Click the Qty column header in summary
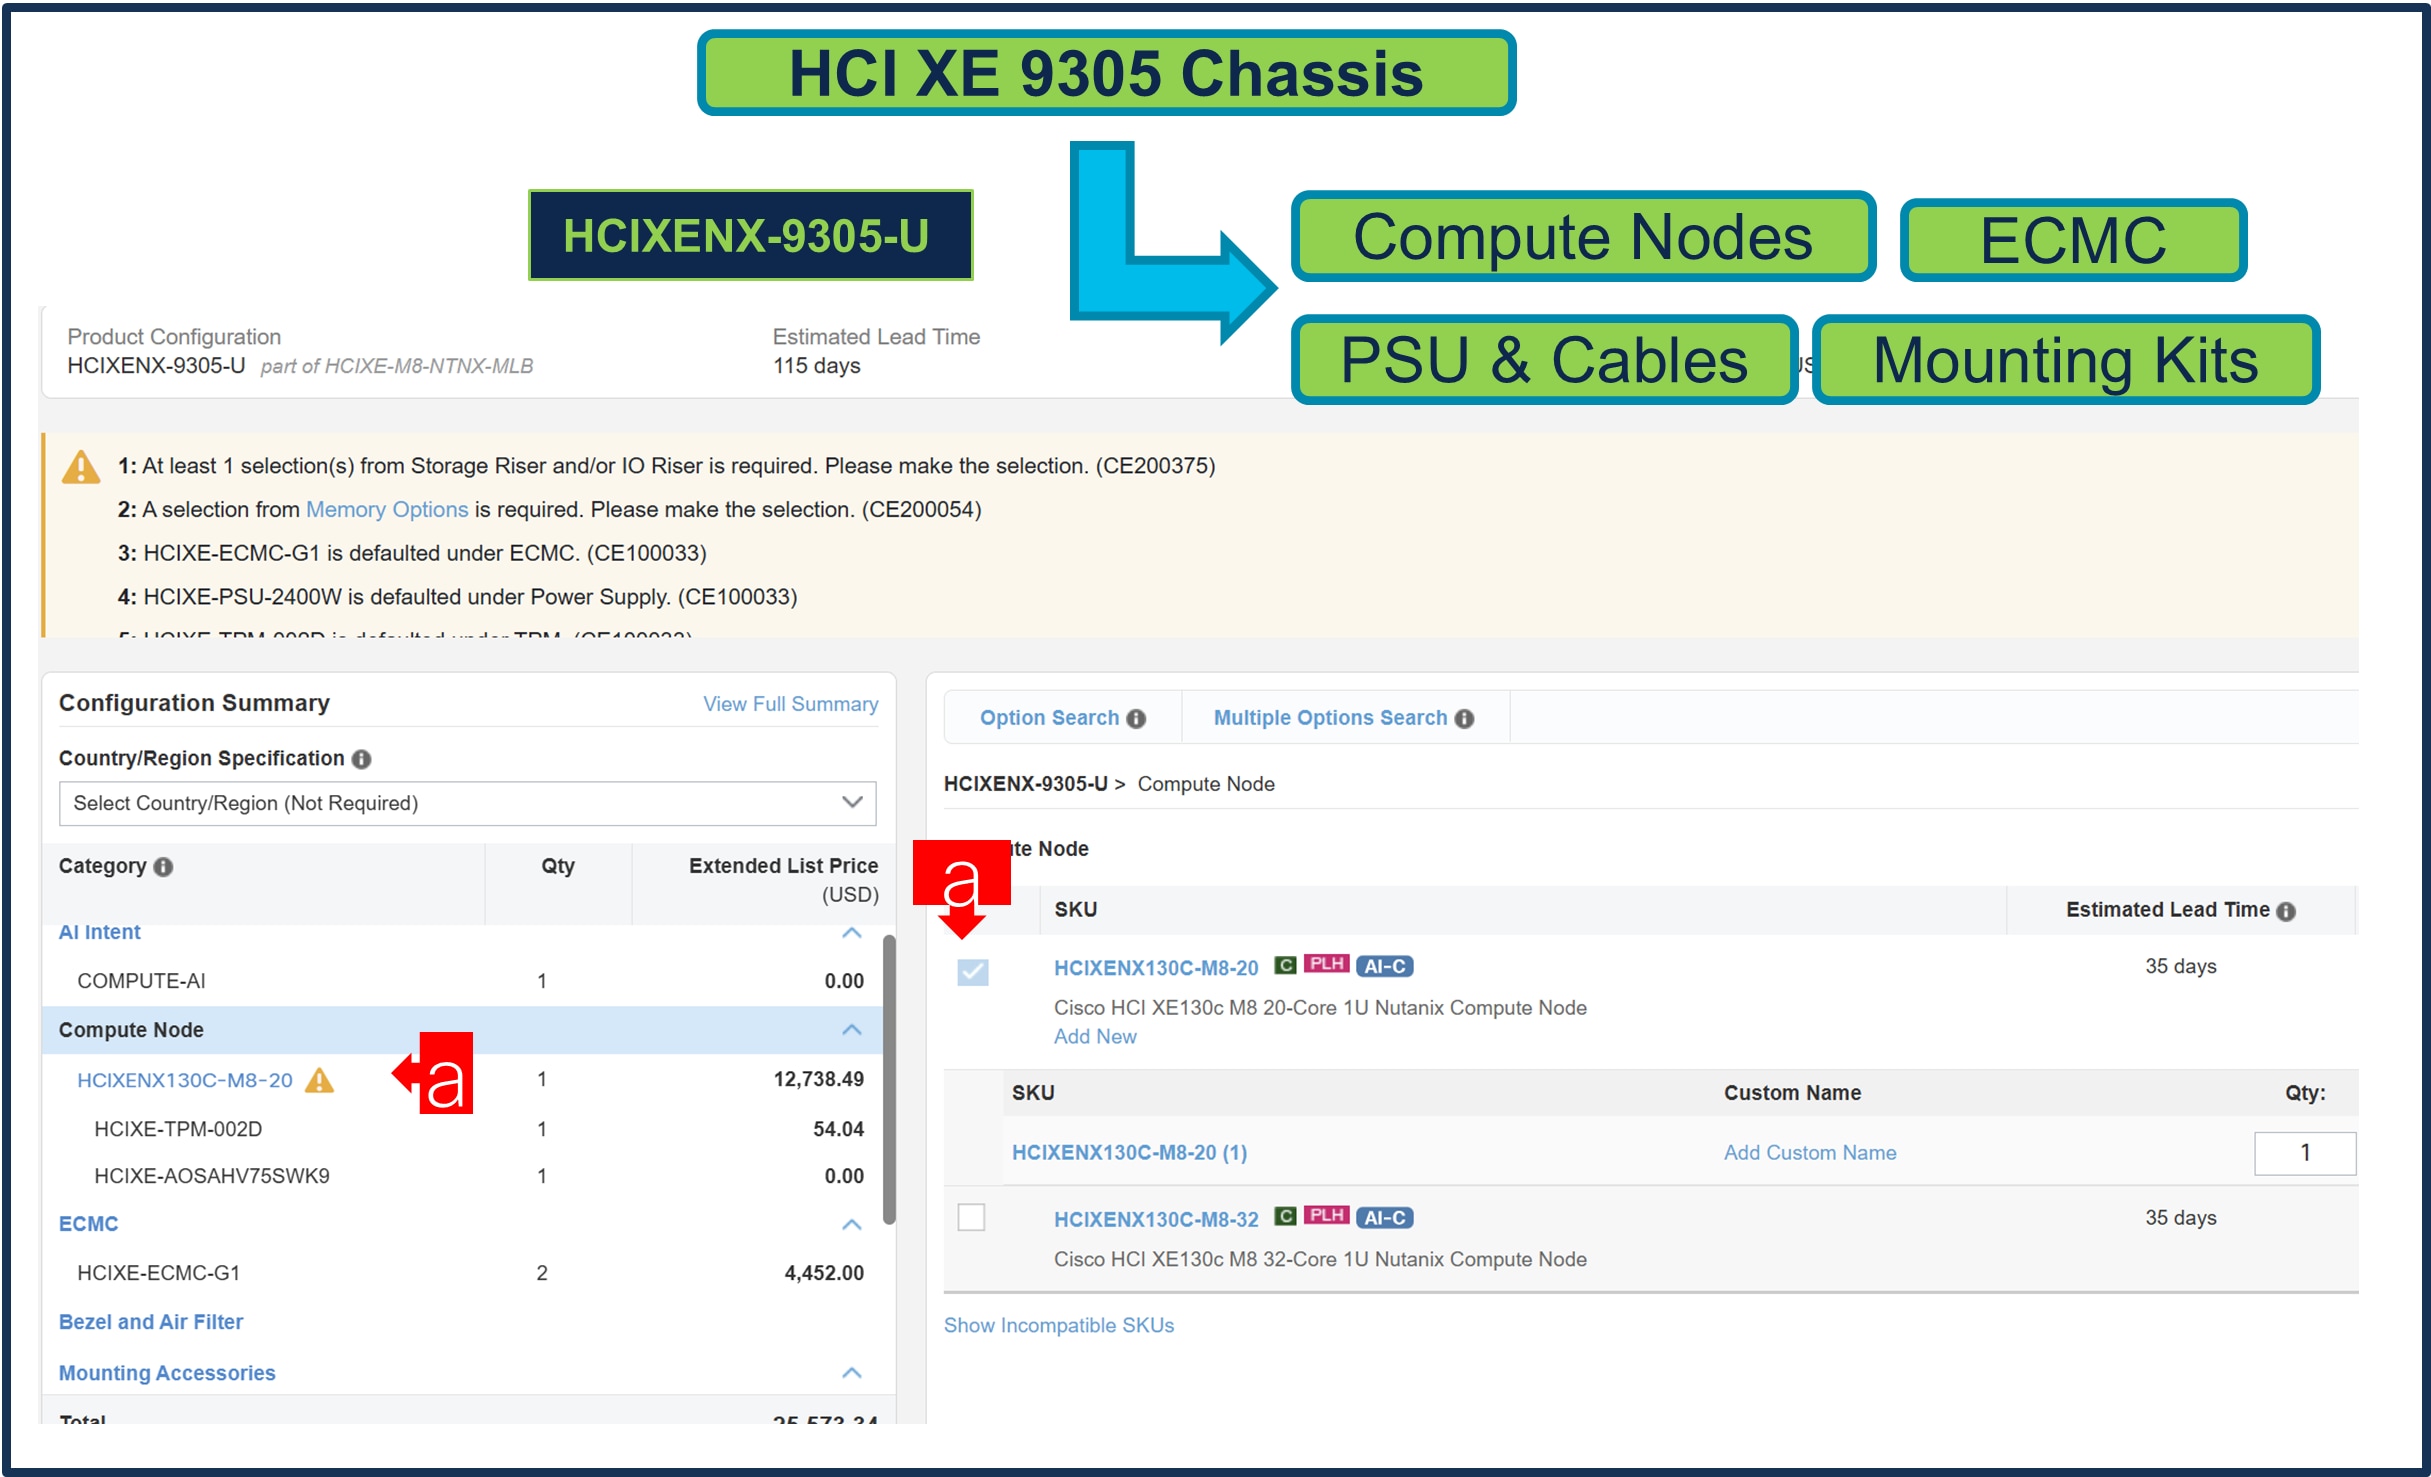Viewport: 2431px width, 1477px height. tap(558, 867)
